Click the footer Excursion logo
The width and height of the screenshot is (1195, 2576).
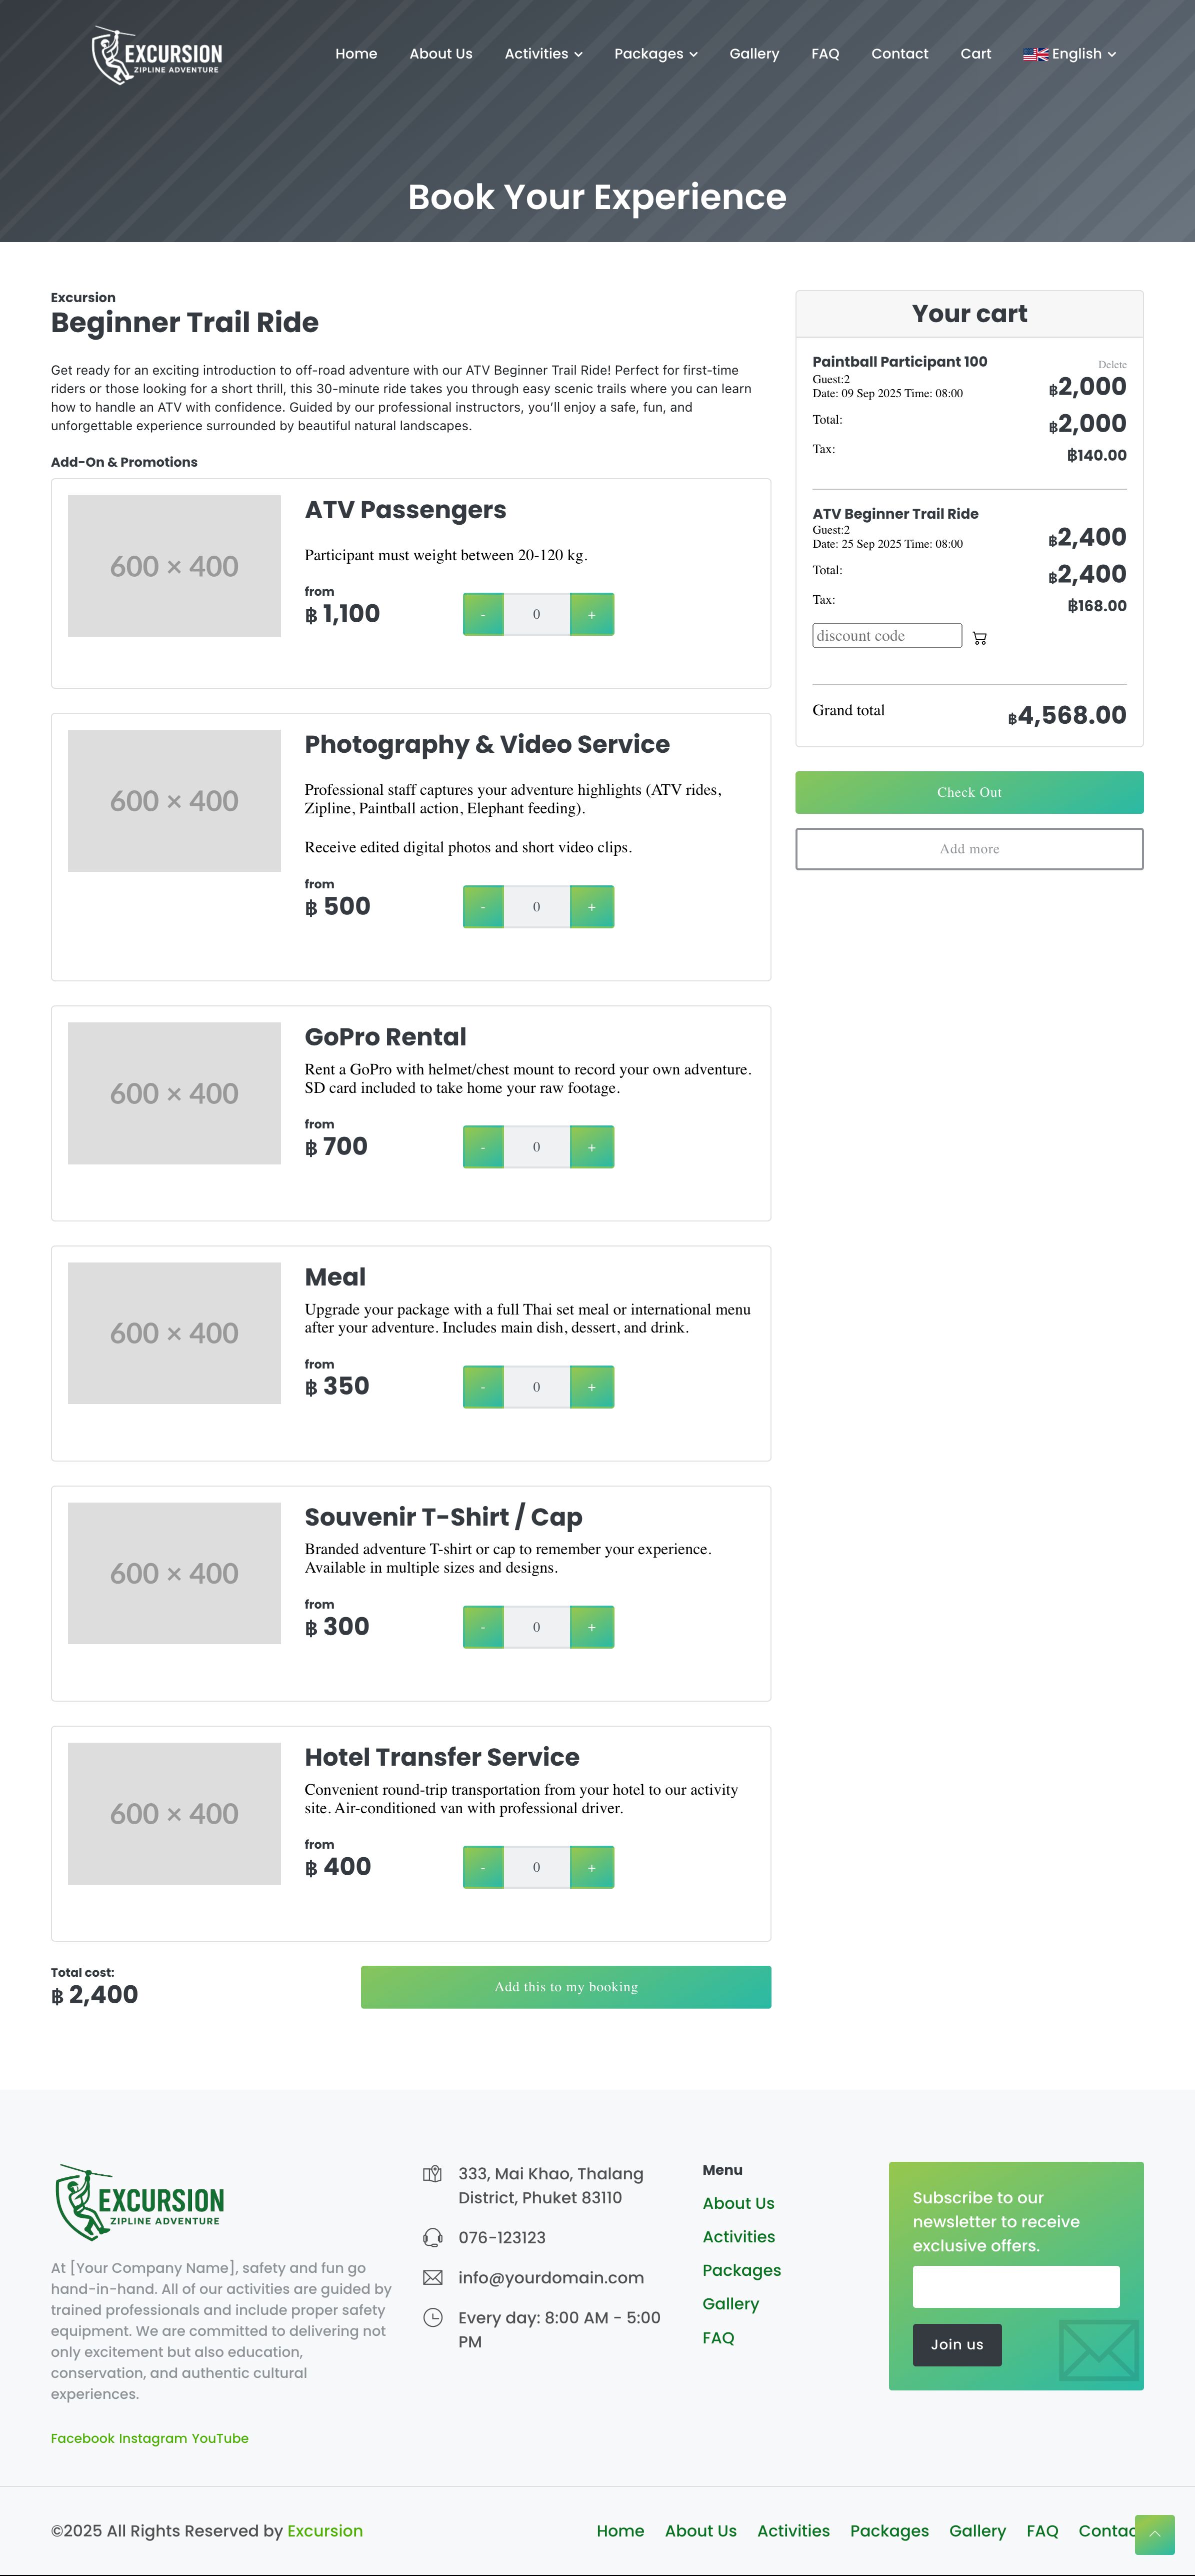pyautogui.click(x=140, y=2201)
